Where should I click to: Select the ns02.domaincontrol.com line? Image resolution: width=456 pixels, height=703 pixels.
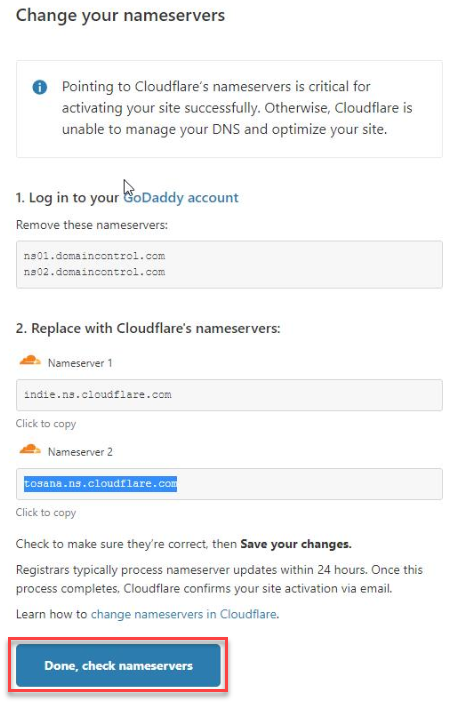[95, 272]
